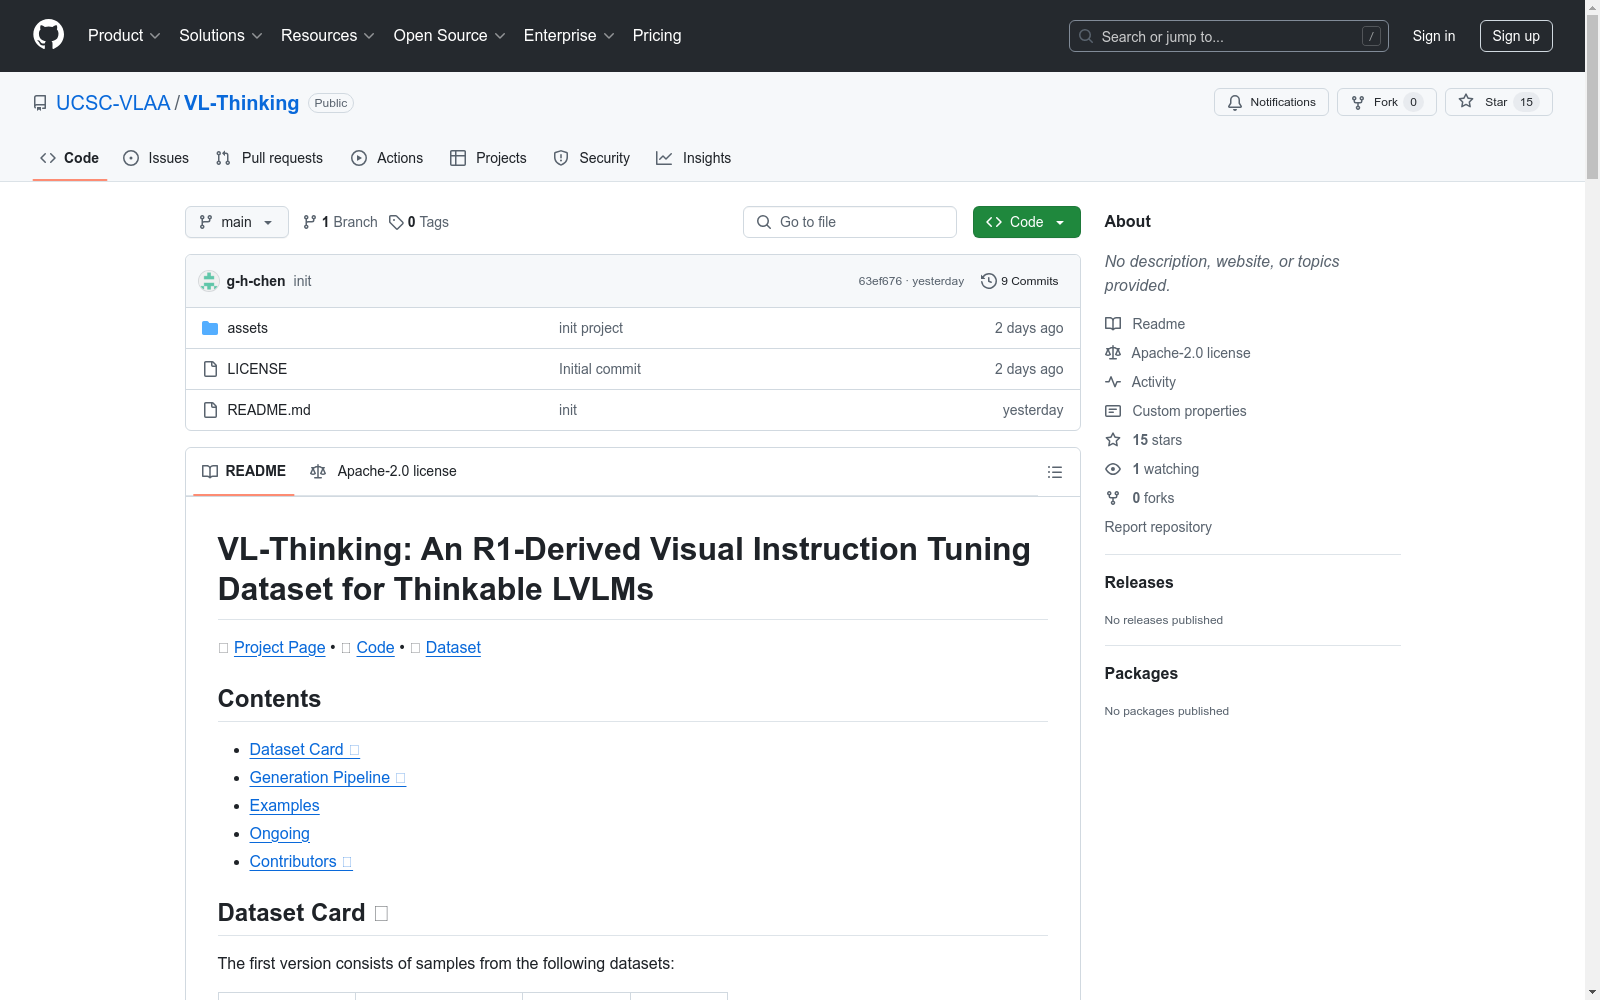Click the Projects table icon
Viewport: 1600px width, 1000px height.
tap(458, 158)
